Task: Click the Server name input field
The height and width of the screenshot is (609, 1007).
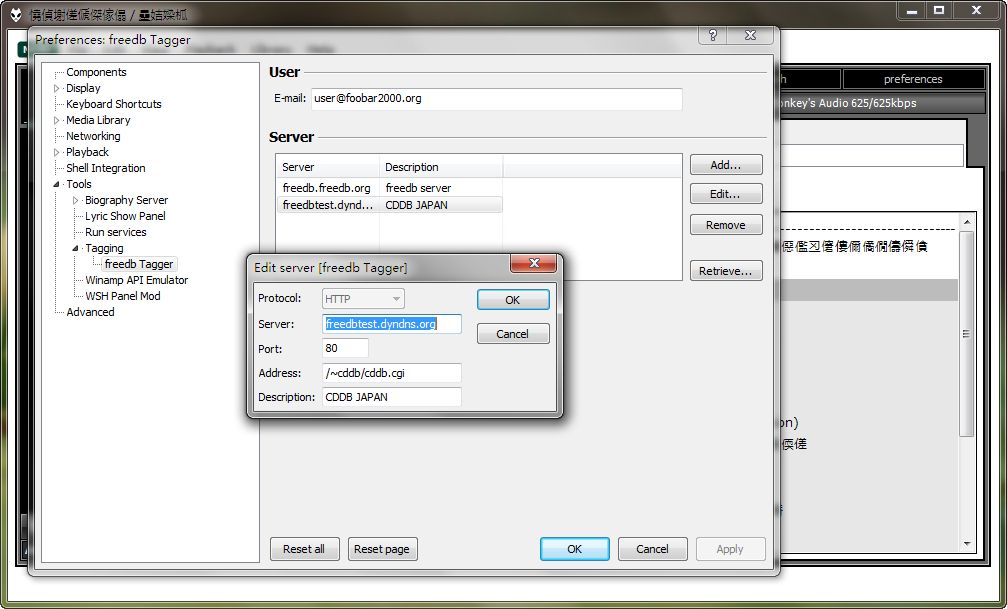Action: pyautogui.click(x=392, y=324)
